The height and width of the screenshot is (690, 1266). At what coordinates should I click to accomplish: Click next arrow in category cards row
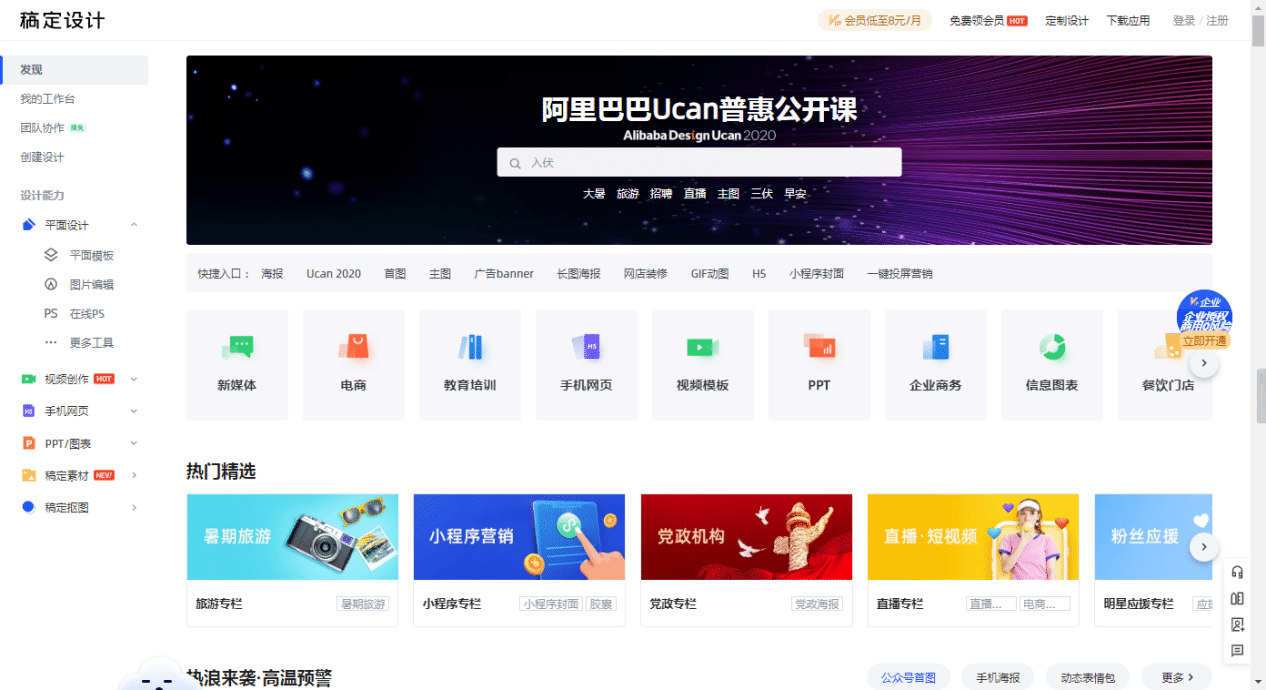[1204, 363]
